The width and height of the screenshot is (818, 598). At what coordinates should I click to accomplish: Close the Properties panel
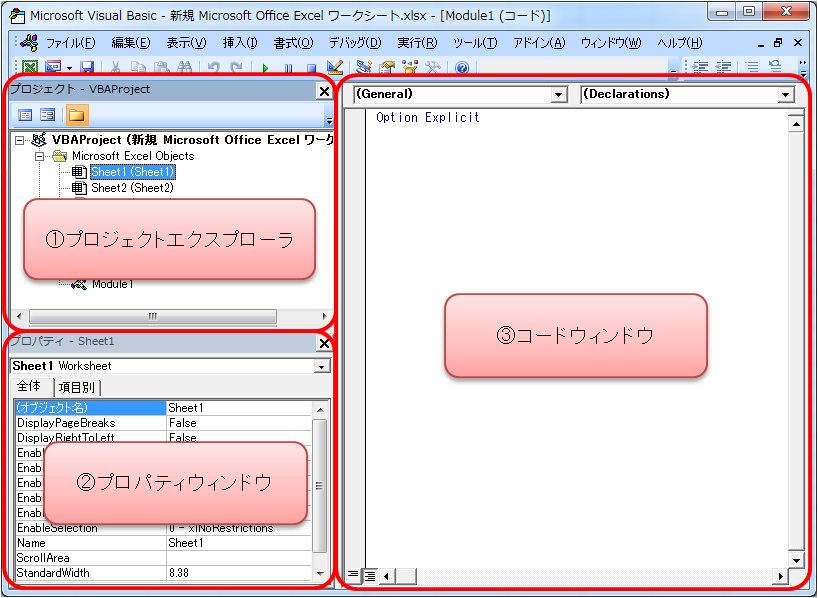click(x=324, y=343)
